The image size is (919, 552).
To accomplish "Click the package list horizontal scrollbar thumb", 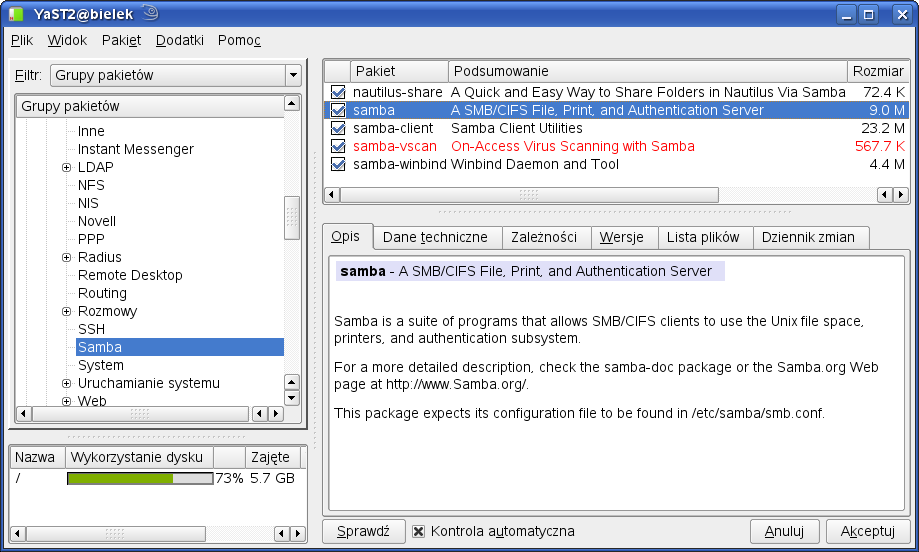I will click(529, 195).
